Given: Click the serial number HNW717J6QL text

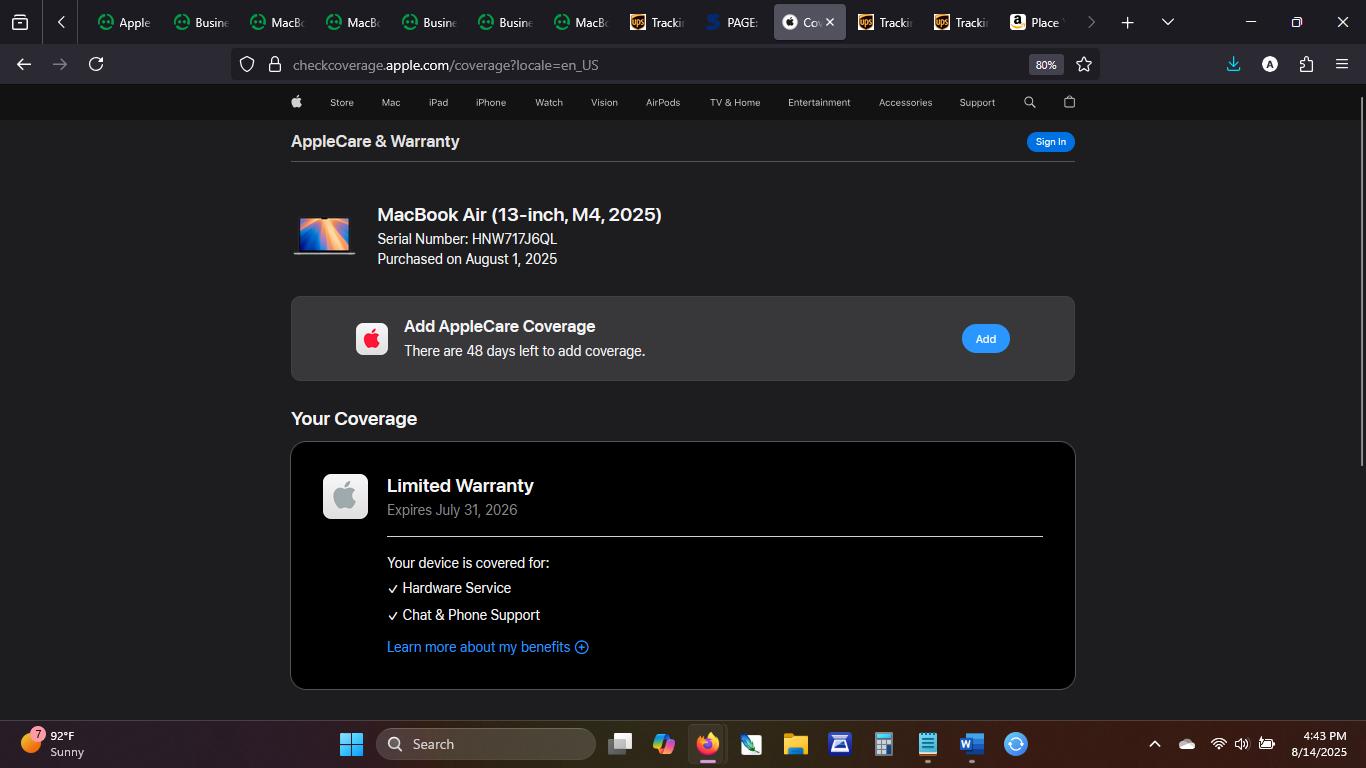Looking at the screenshot, I should tap(514, 239).
